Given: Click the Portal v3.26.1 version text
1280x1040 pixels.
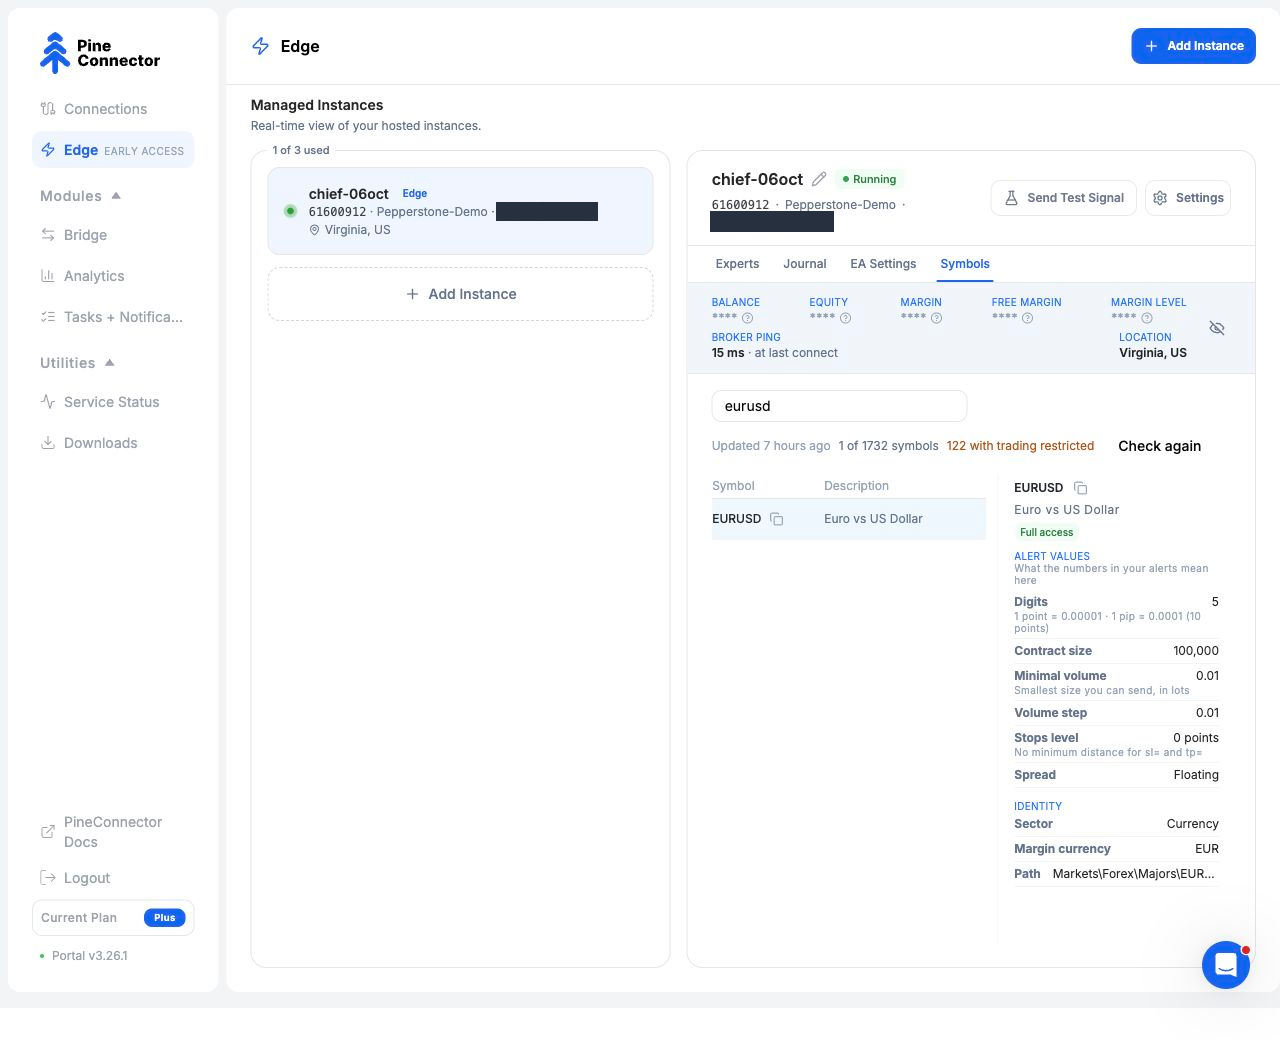Looking at the screenshot, I should [x=90, y=956].
